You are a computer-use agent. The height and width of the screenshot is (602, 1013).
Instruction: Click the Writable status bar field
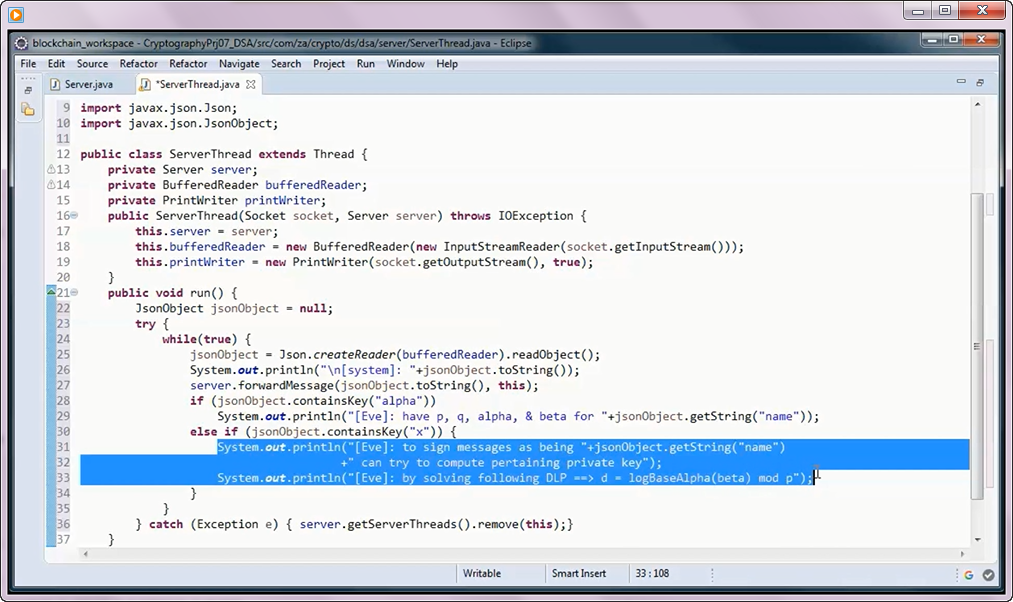(481, 573)
